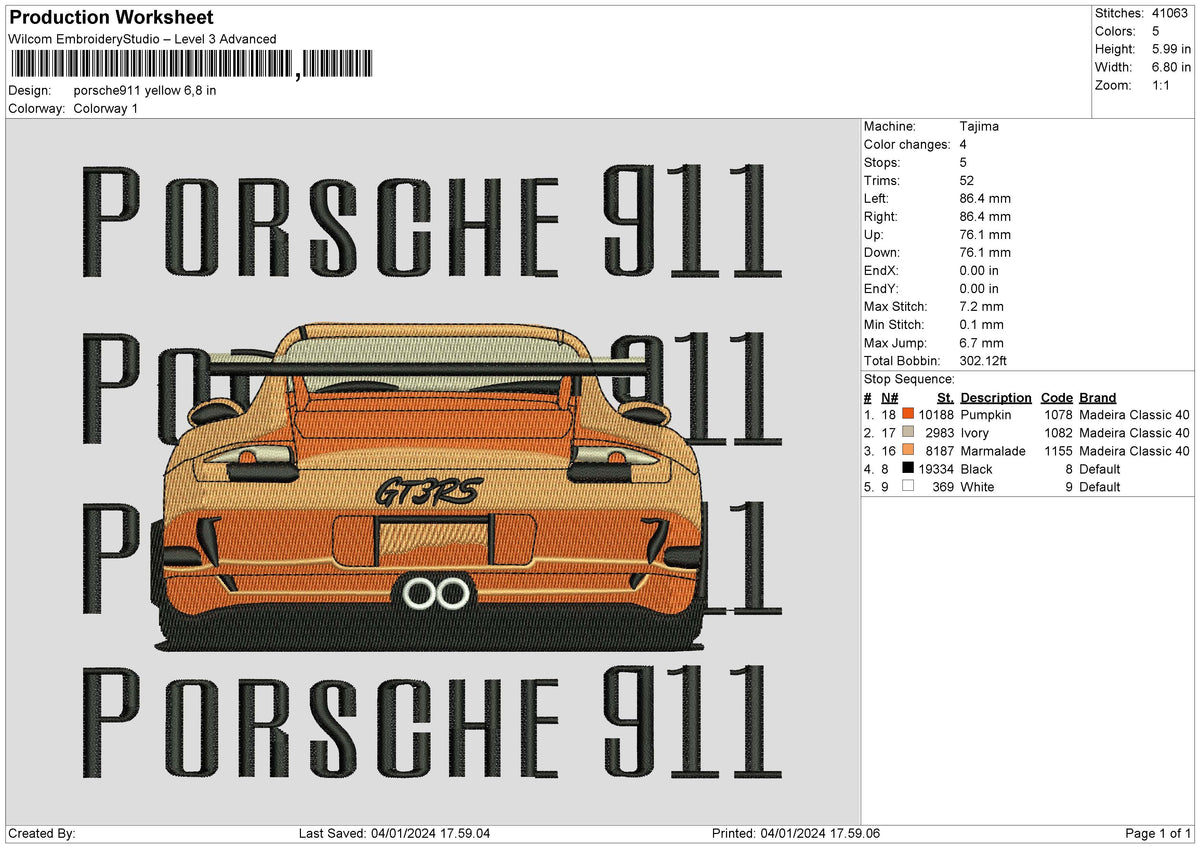Viewport: 1200px width, 848px height.
Task: Click the Color changes value 4
Action: 963,144
